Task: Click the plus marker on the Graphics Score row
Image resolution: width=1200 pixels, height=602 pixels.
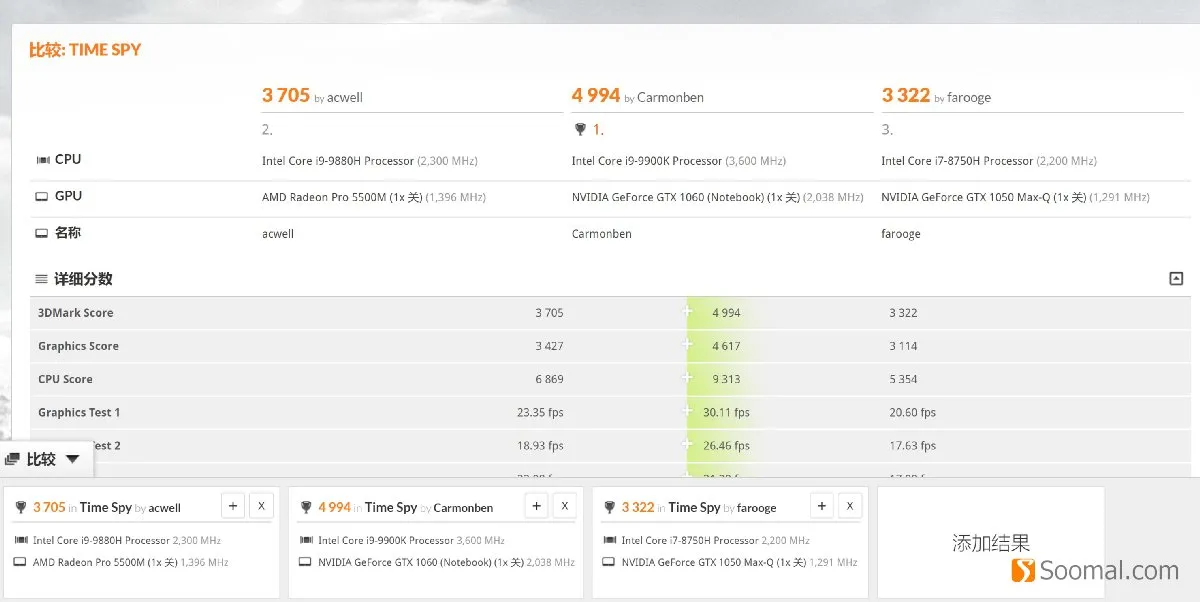Action: click(688, 345)
